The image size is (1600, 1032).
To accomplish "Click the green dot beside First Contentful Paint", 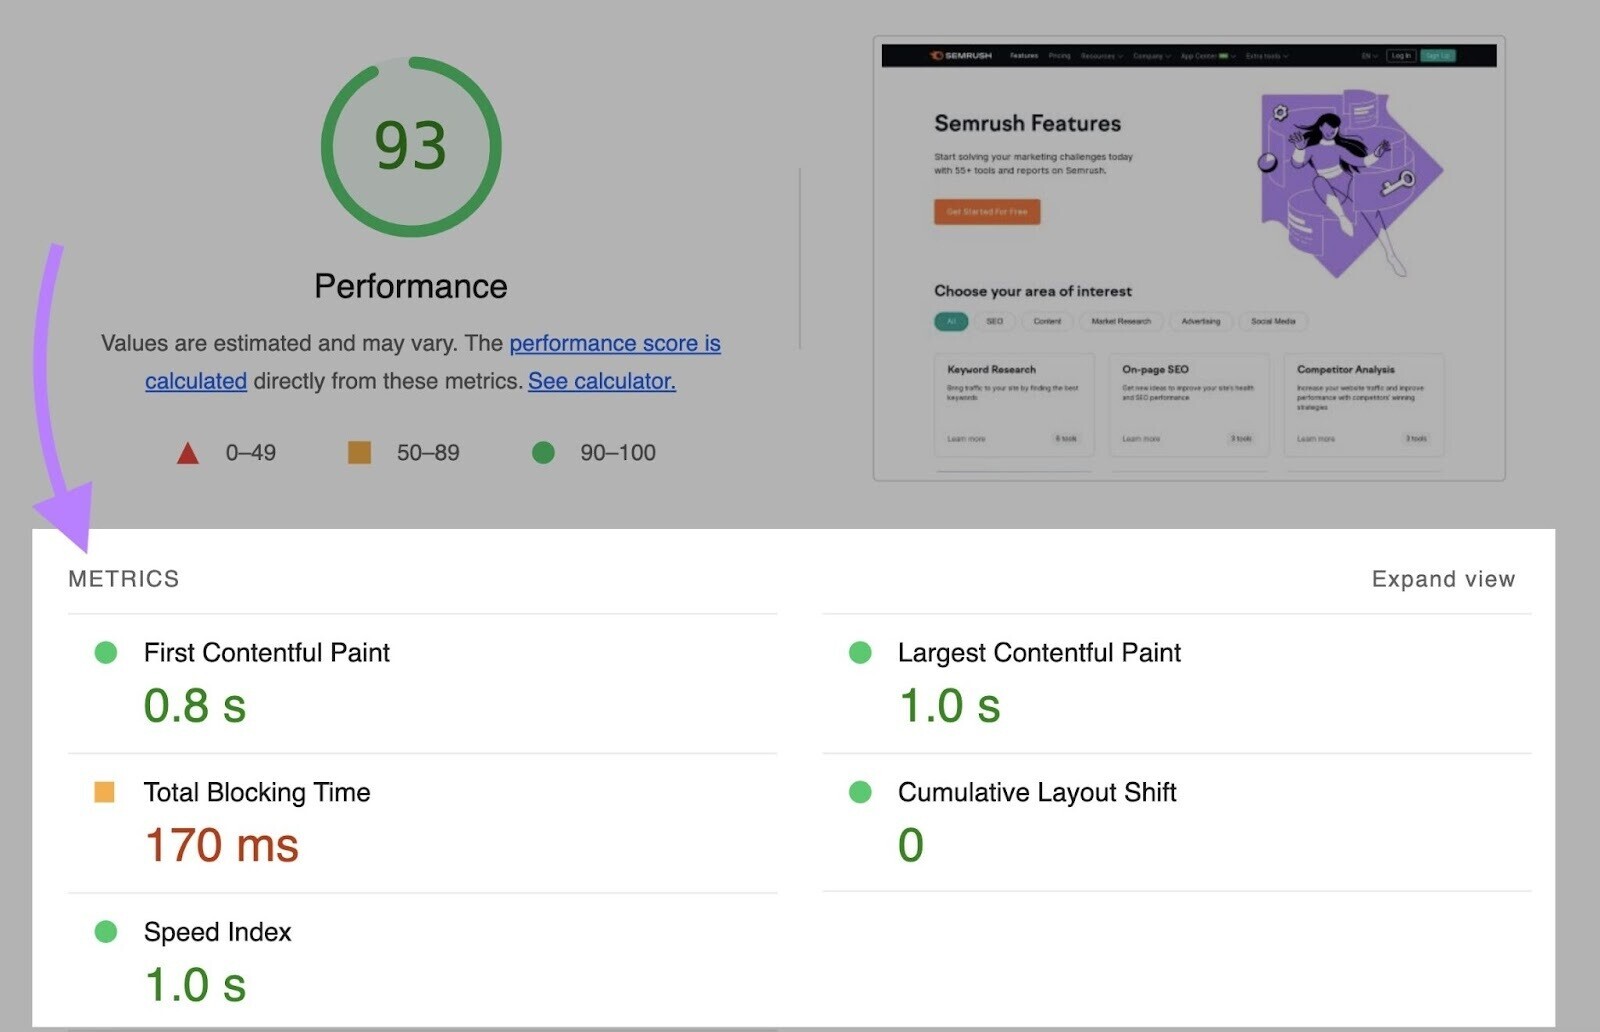I will coord(104,653).
